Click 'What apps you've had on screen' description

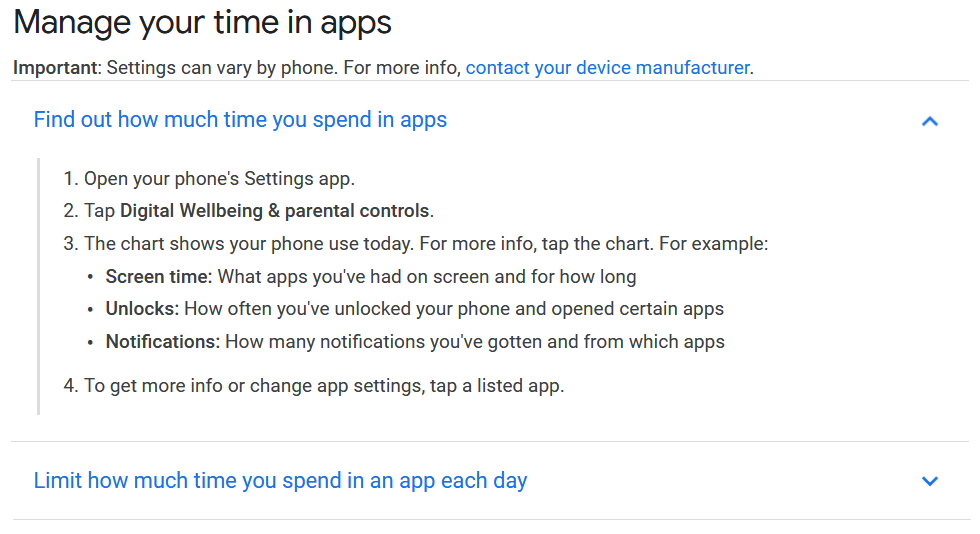(x=427, y=276)
